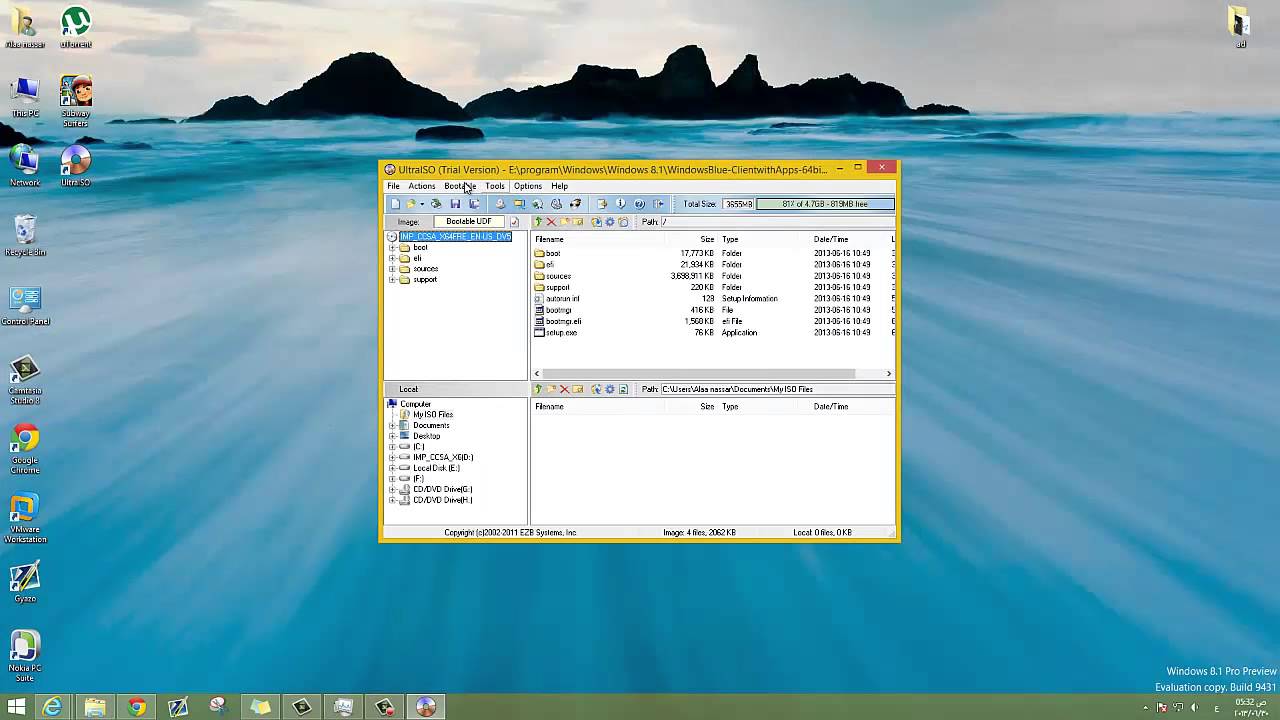Click the Internet Explorer taskbar icon

[52, 708]
